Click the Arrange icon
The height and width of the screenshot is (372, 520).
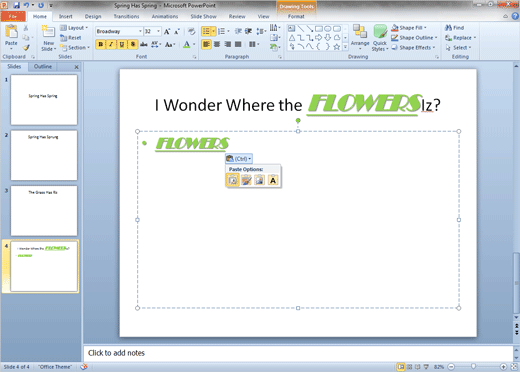[360, 37]
